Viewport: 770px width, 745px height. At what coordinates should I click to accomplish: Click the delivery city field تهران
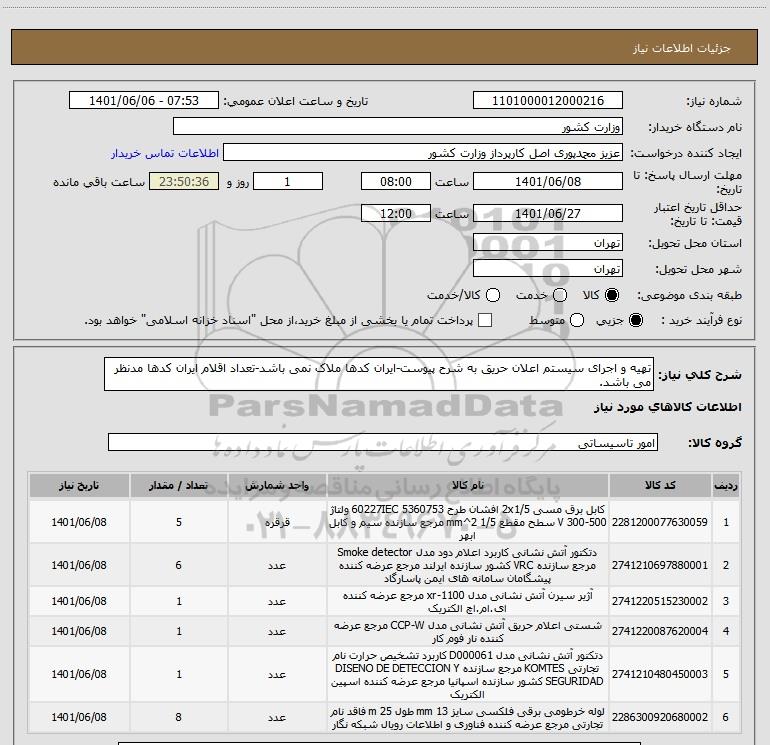548,269
